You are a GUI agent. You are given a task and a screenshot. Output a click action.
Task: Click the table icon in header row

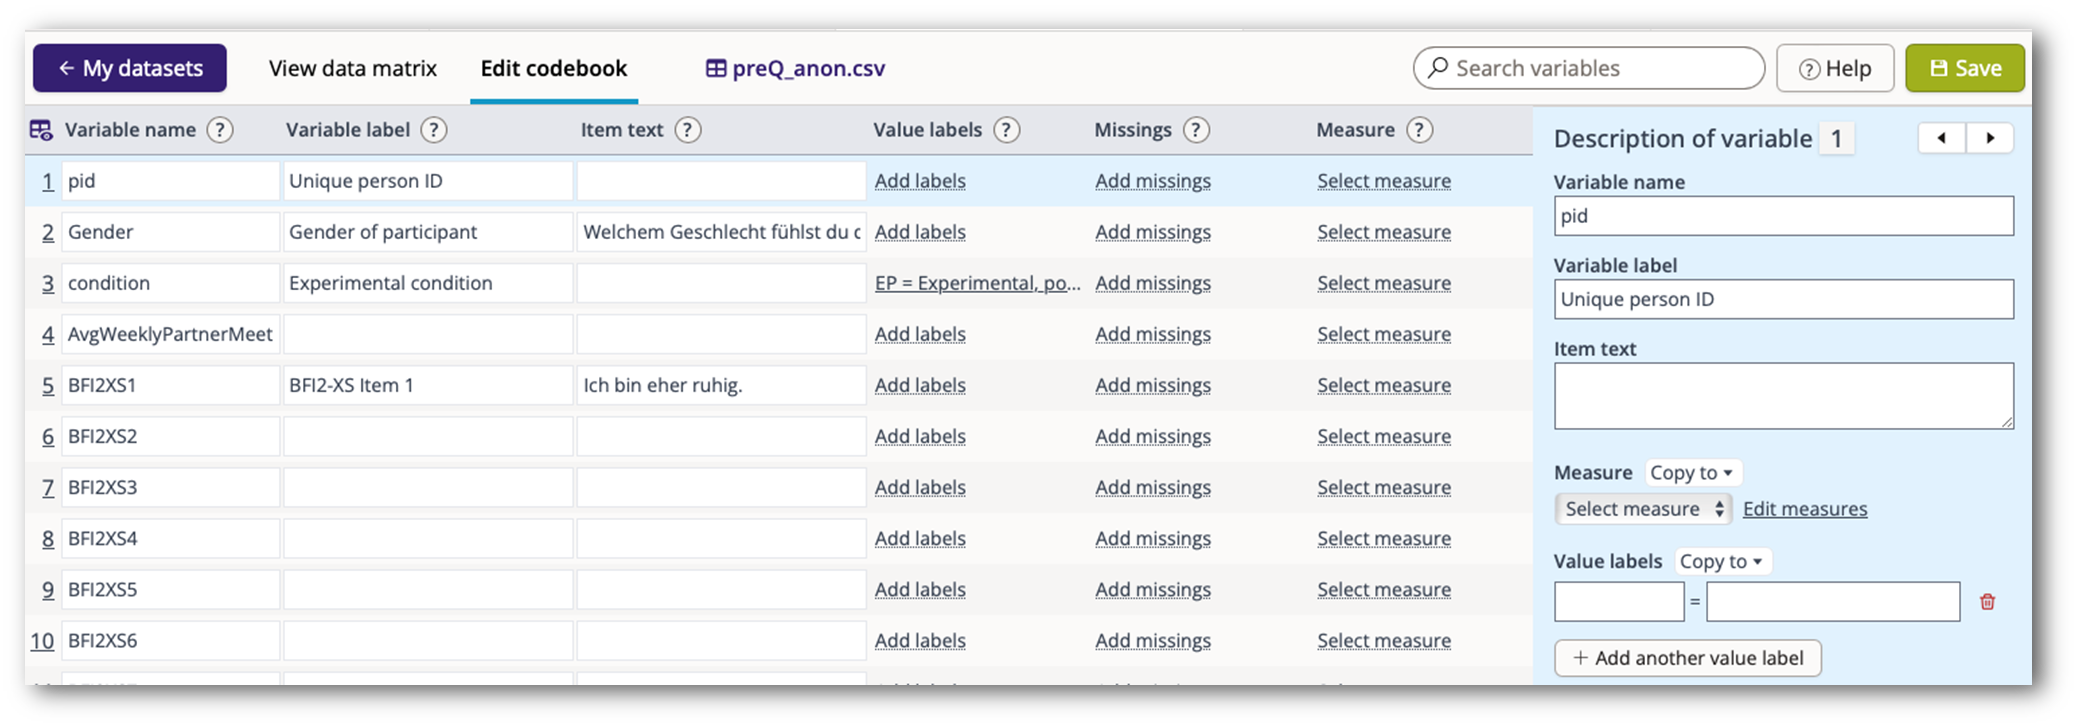tap(41, 130)
